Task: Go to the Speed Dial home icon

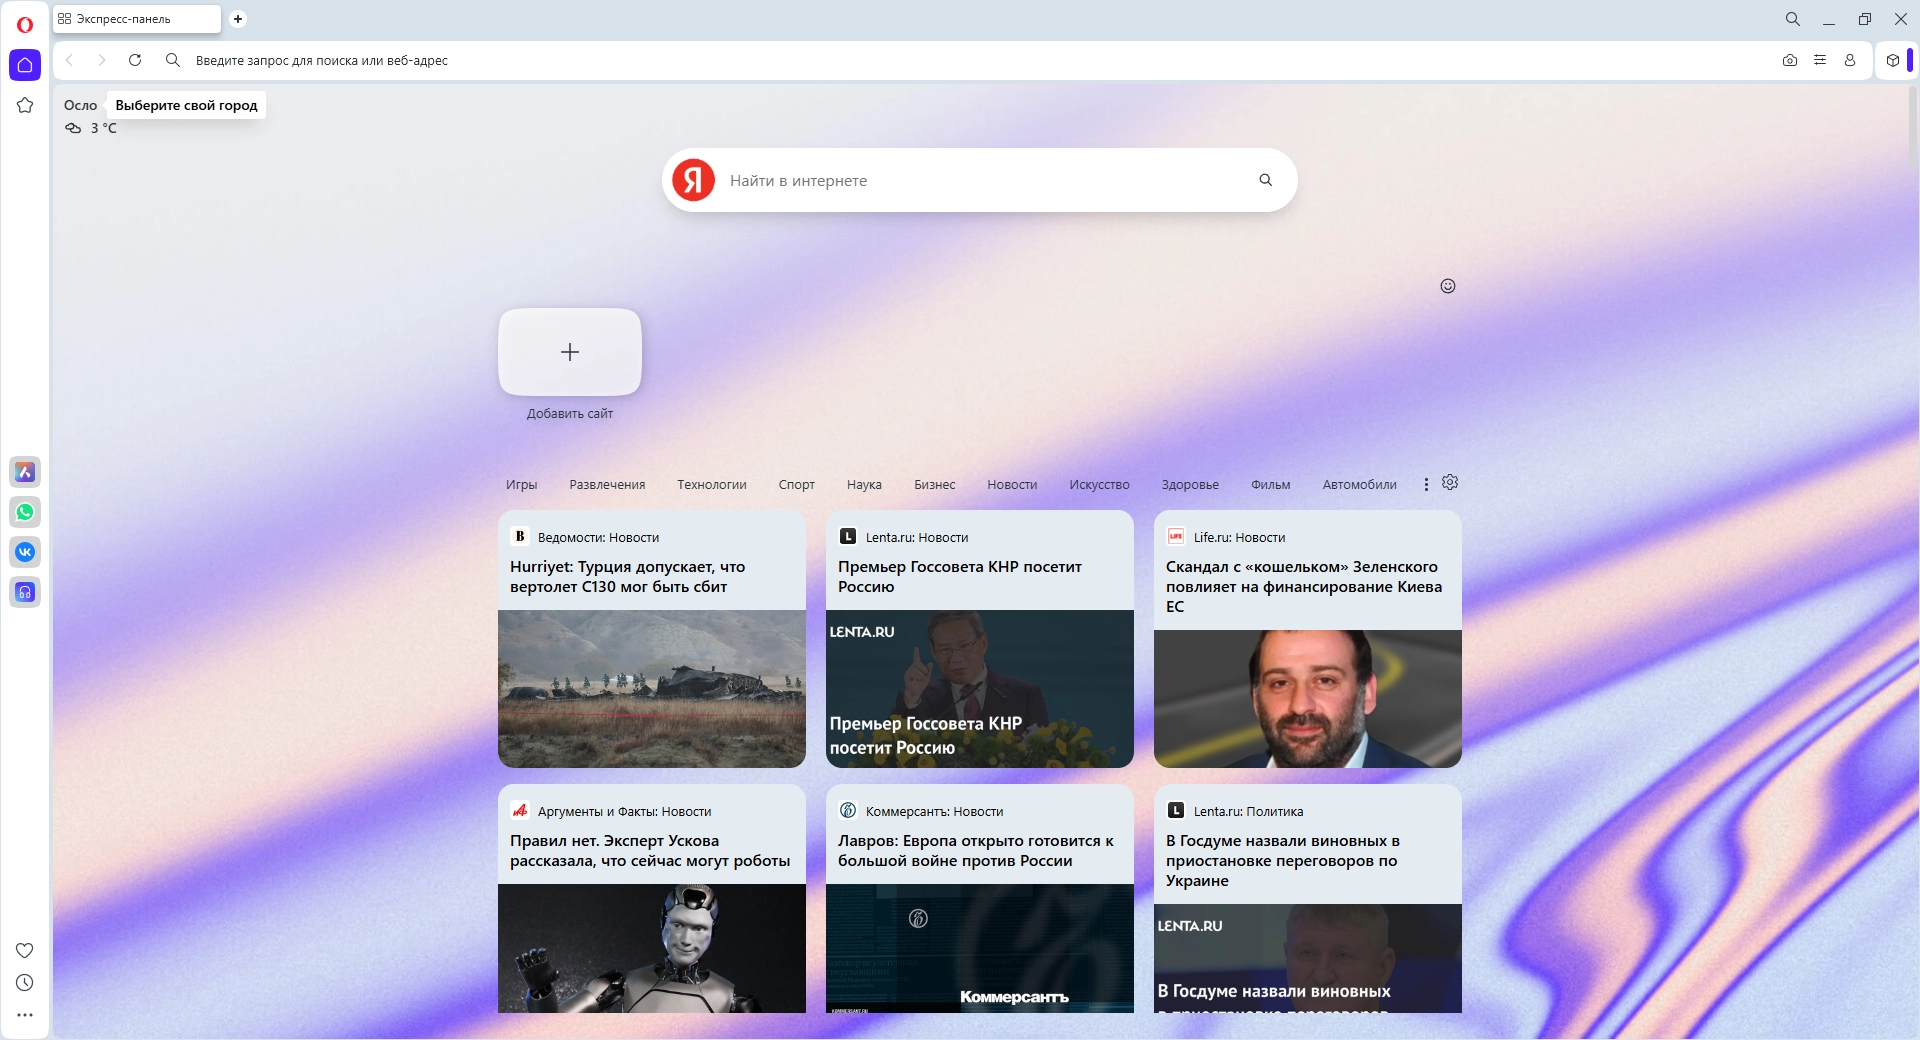Action: (25, 65)
